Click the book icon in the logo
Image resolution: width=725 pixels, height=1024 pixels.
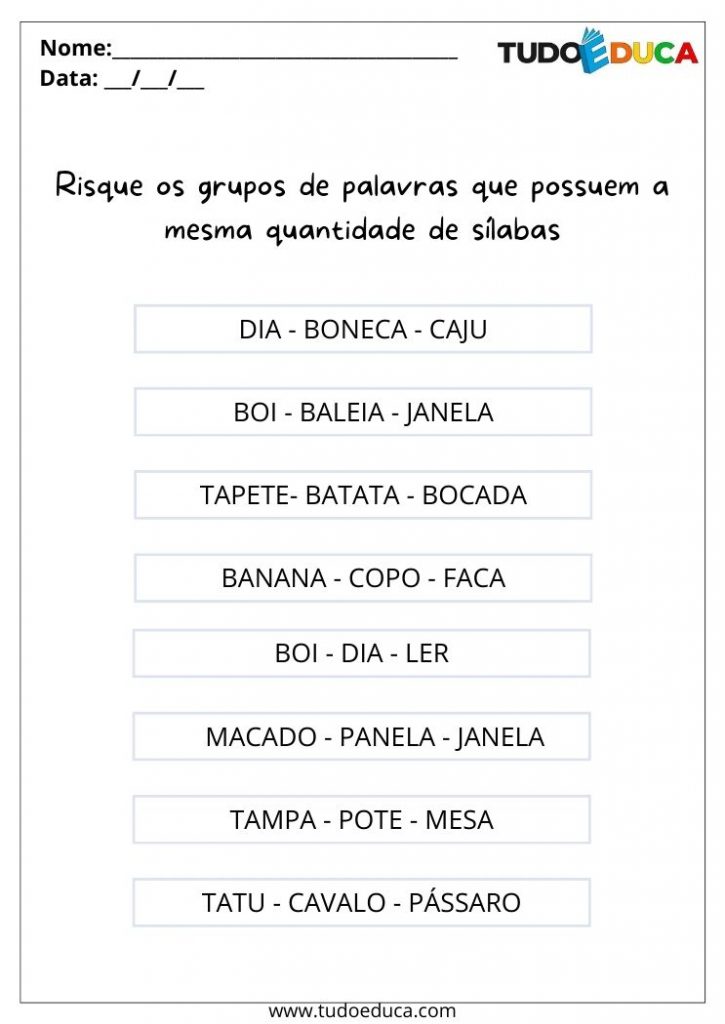(x=593, y=50)
